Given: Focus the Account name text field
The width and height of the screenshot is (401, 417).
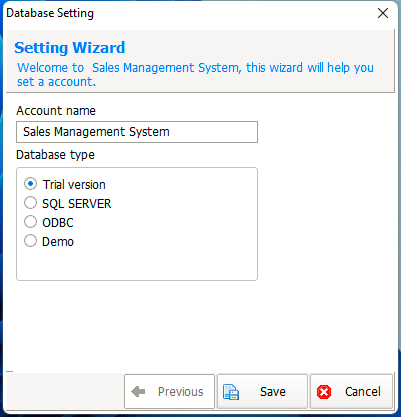Looking at the screenshot, I should point(137,132).
